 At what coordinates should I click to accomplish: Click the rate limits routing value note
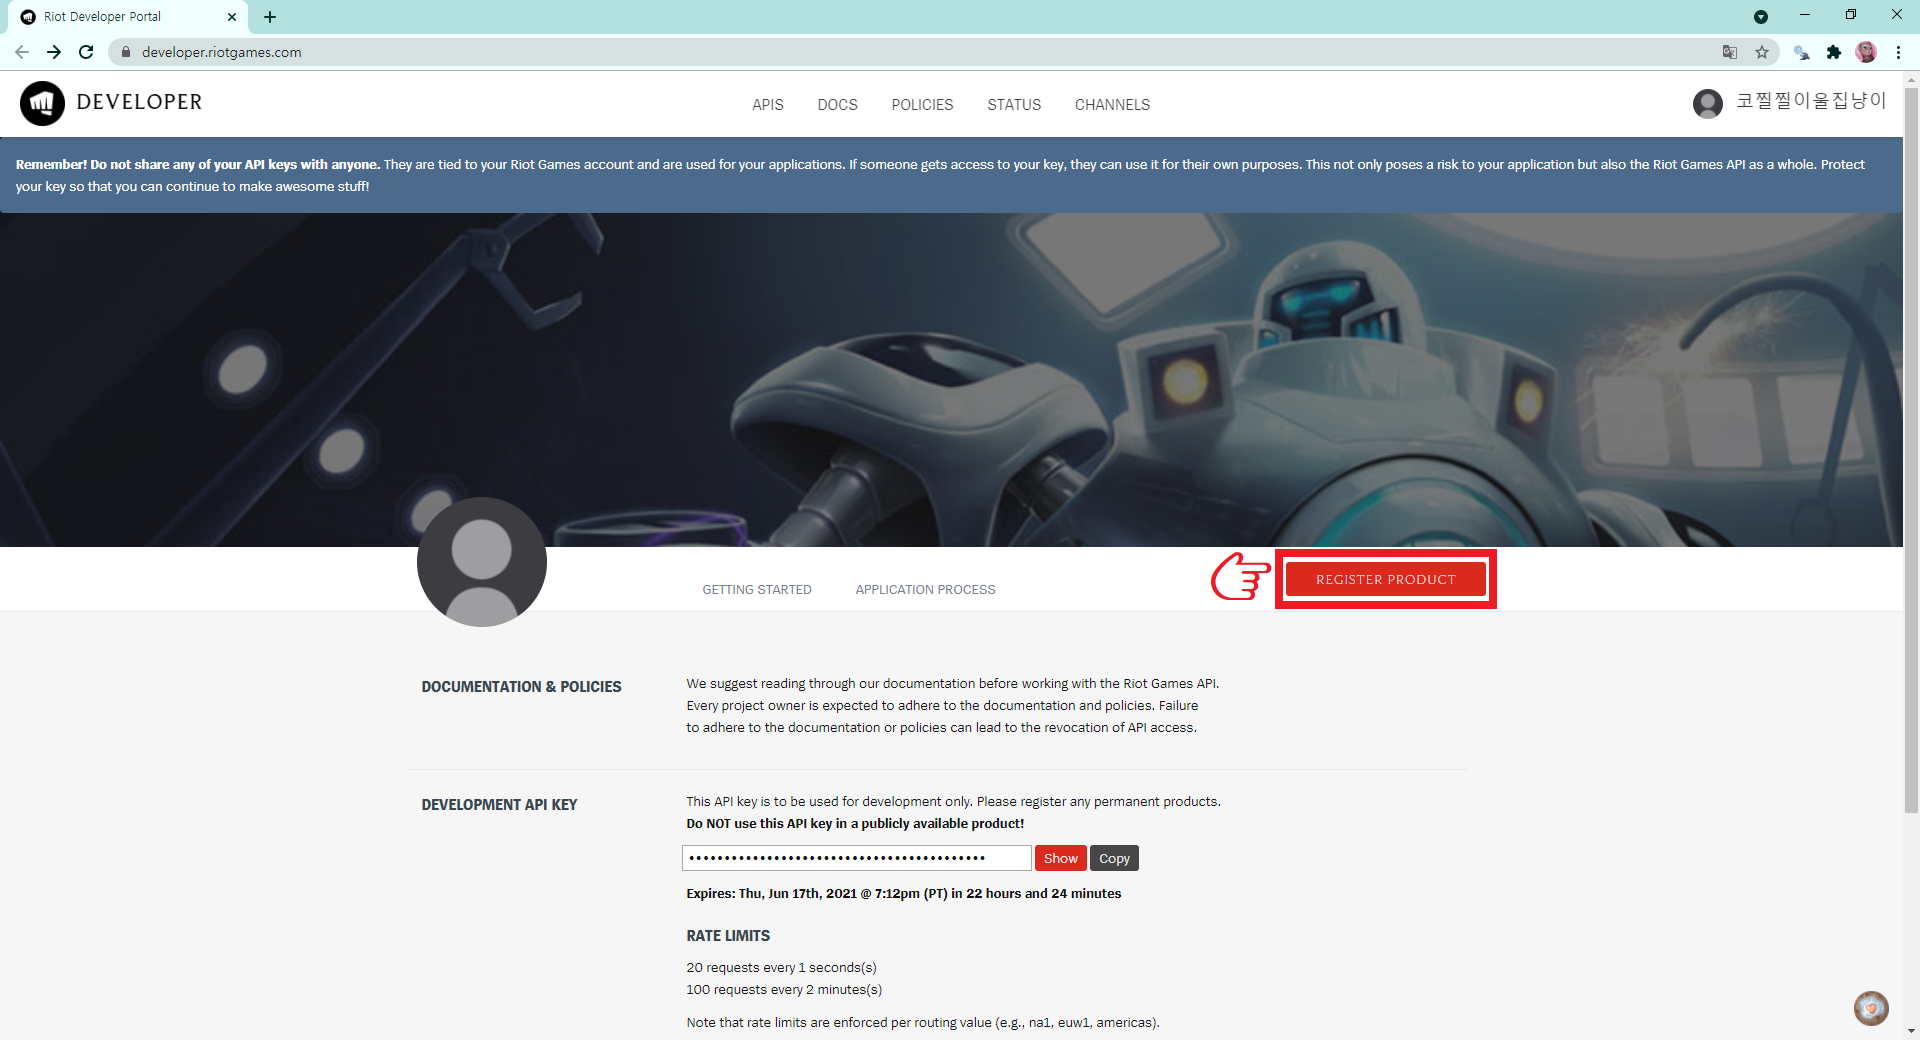click(x=923, y=1023)
